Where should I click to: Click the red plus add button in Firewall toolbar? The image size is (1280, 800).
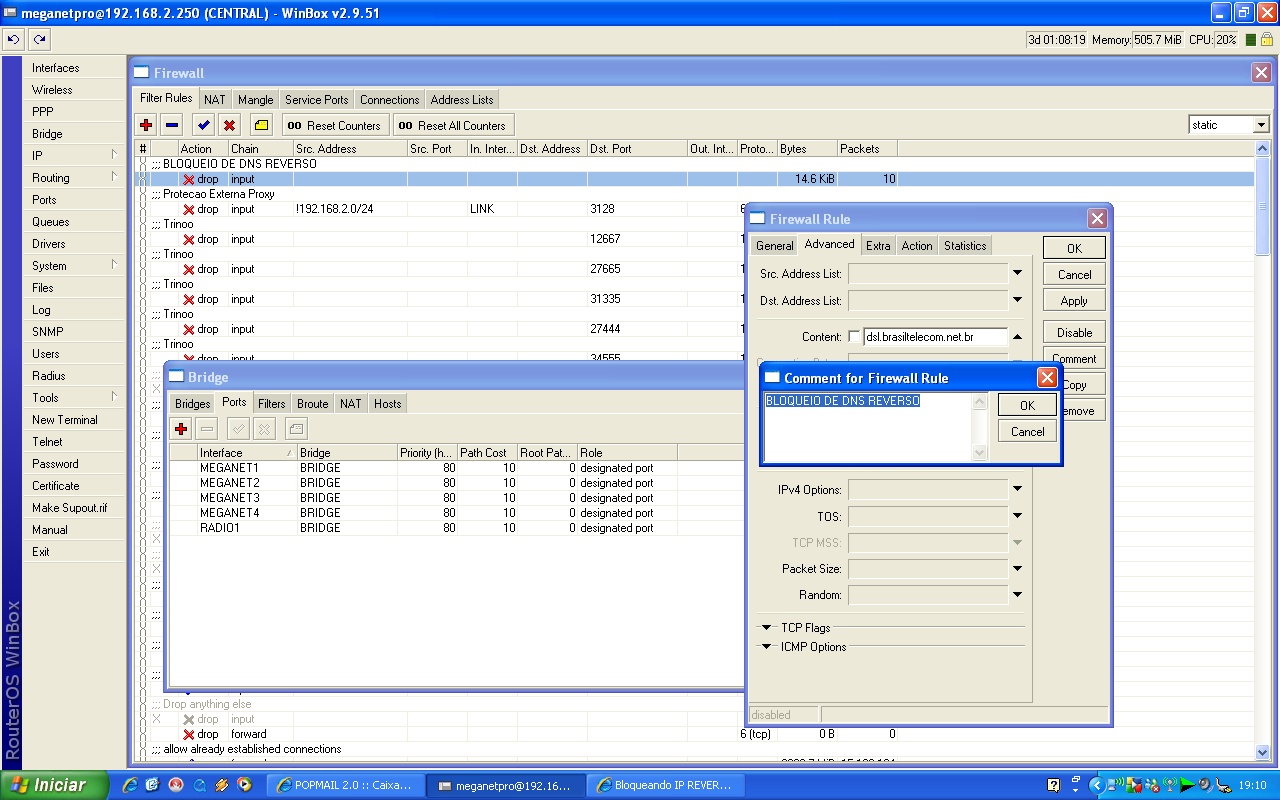[x=146, y=125]
